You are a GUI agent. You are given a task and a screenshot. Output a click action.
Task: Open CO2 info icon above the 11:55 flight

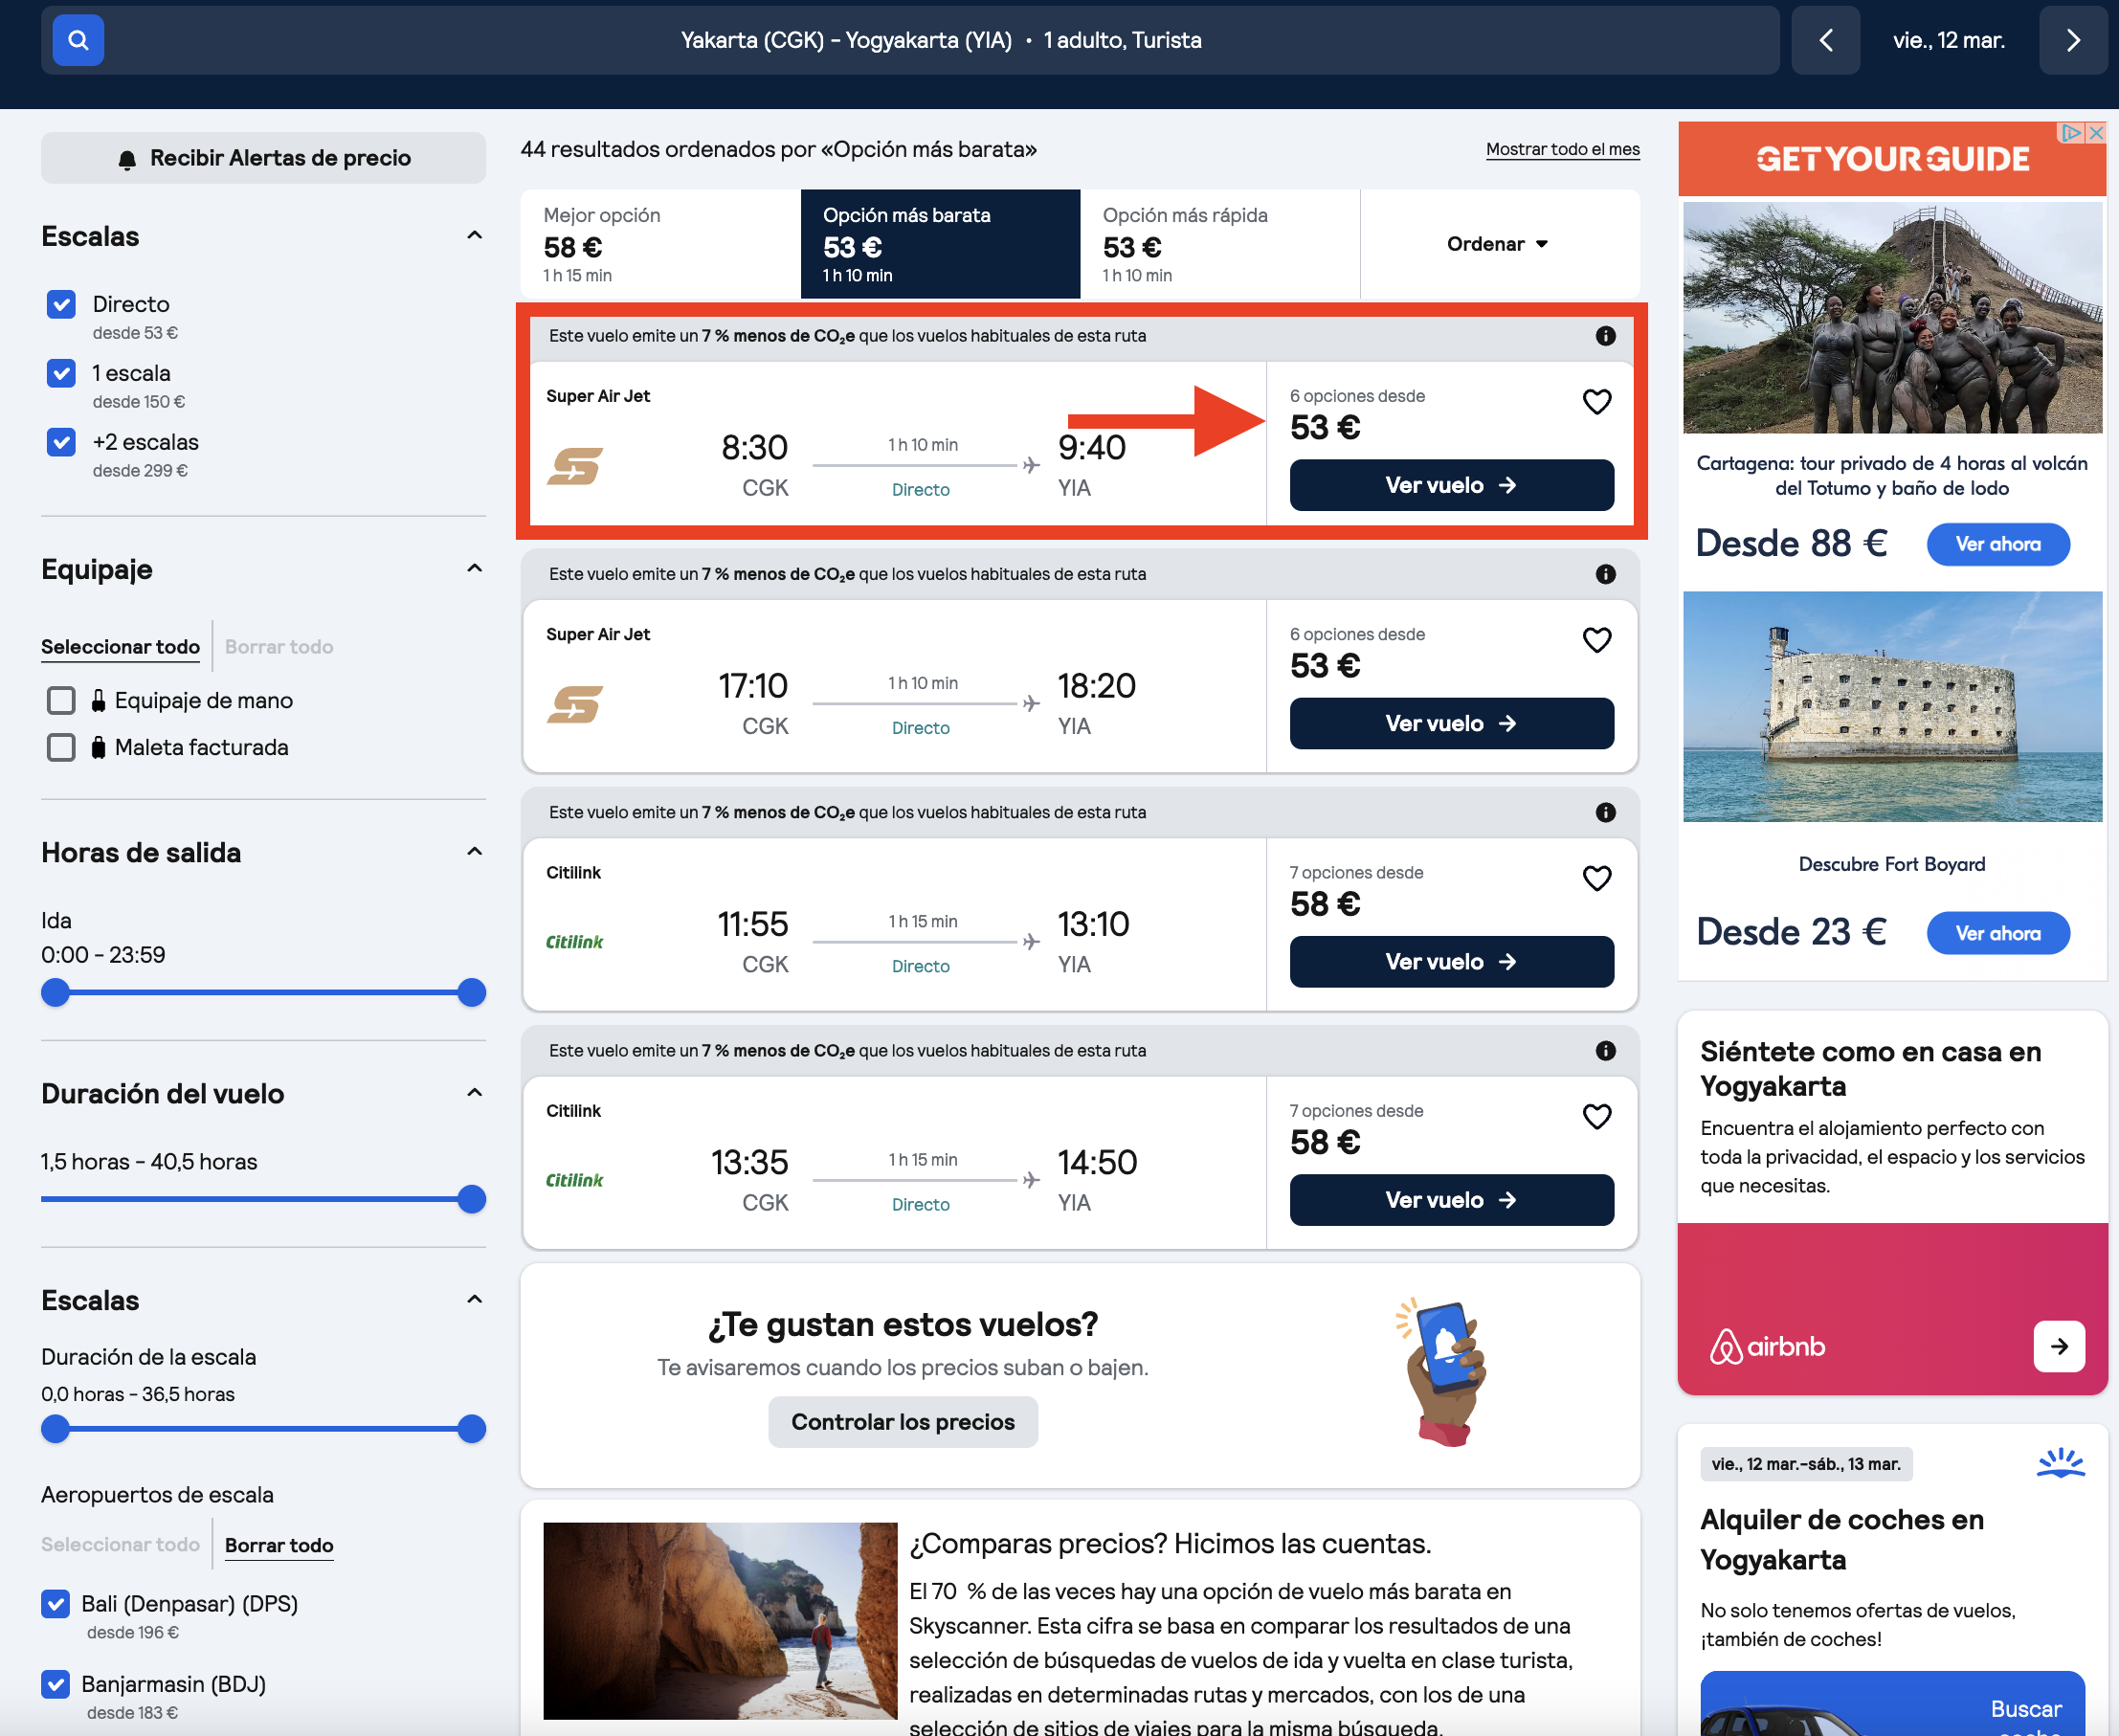click(x=1606, y=812)
